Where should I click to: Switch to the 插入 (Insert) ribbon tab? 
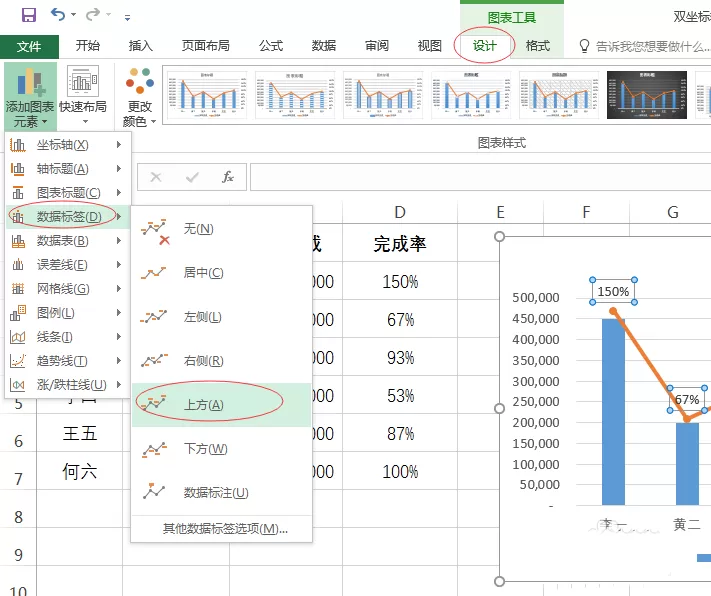tap(140, 46)
